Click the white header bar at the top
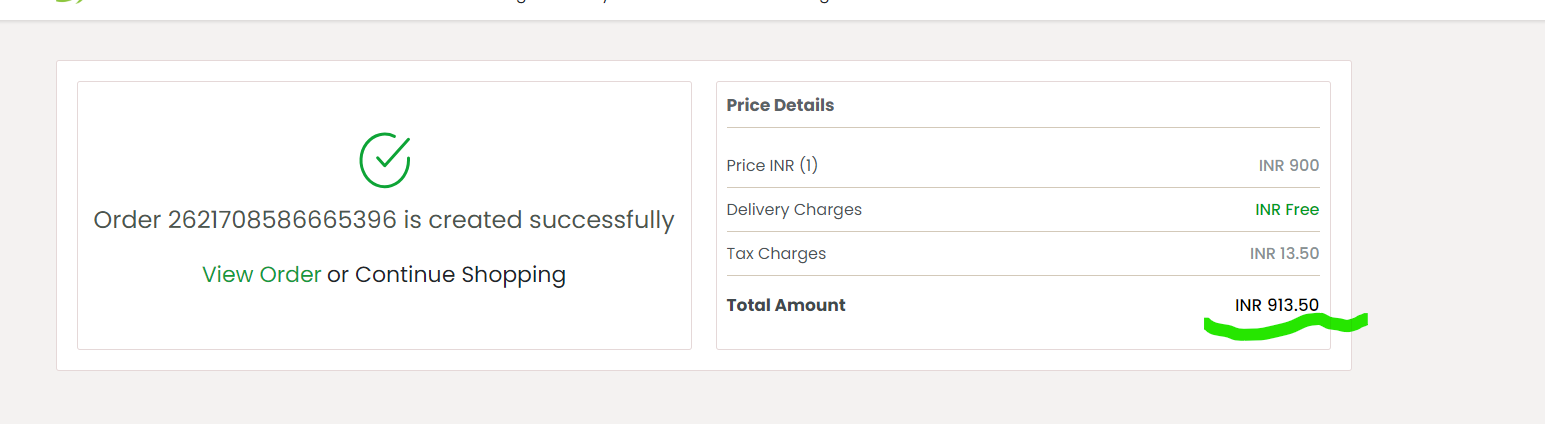This screenshot has height=424, width=1545. tap(772, 9)
